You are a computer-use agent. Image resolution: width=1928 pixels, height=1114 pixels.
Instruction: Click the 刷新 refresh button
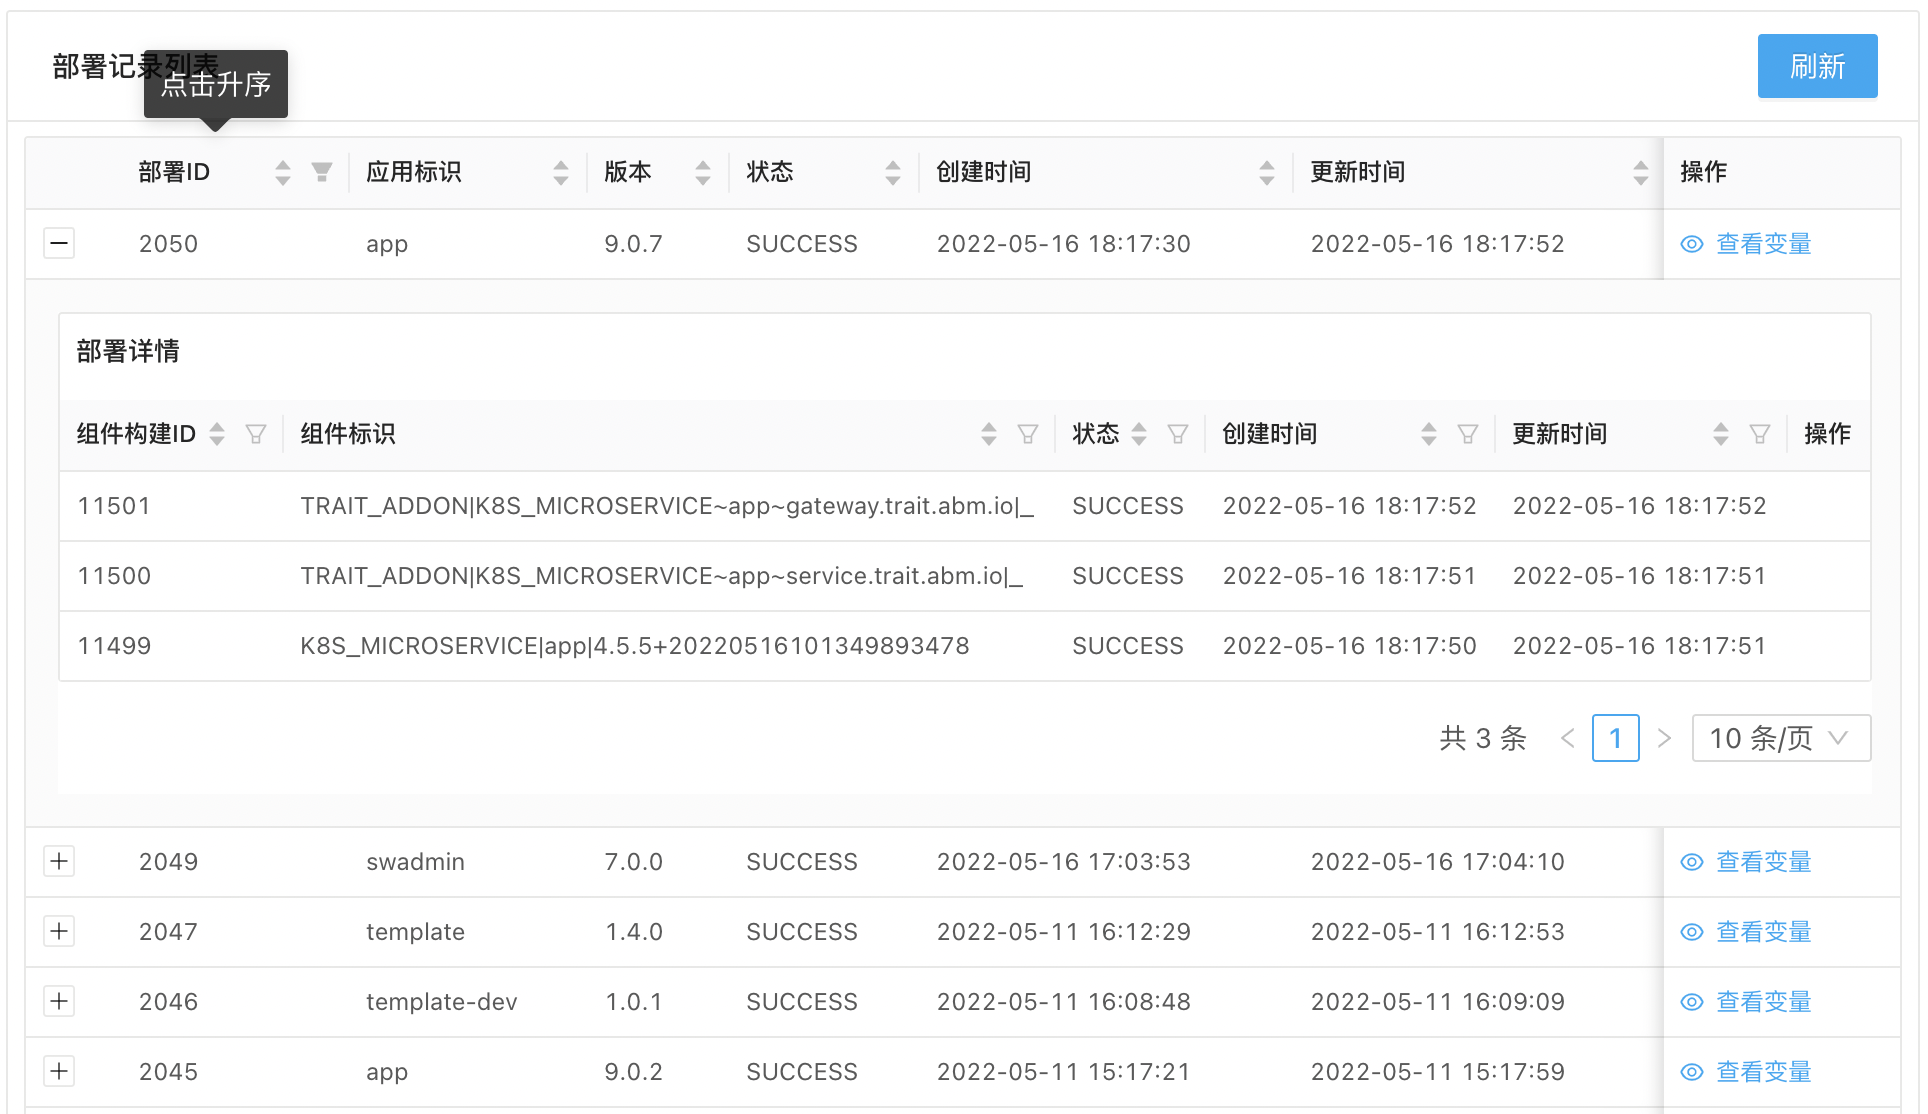(1816, 66)
